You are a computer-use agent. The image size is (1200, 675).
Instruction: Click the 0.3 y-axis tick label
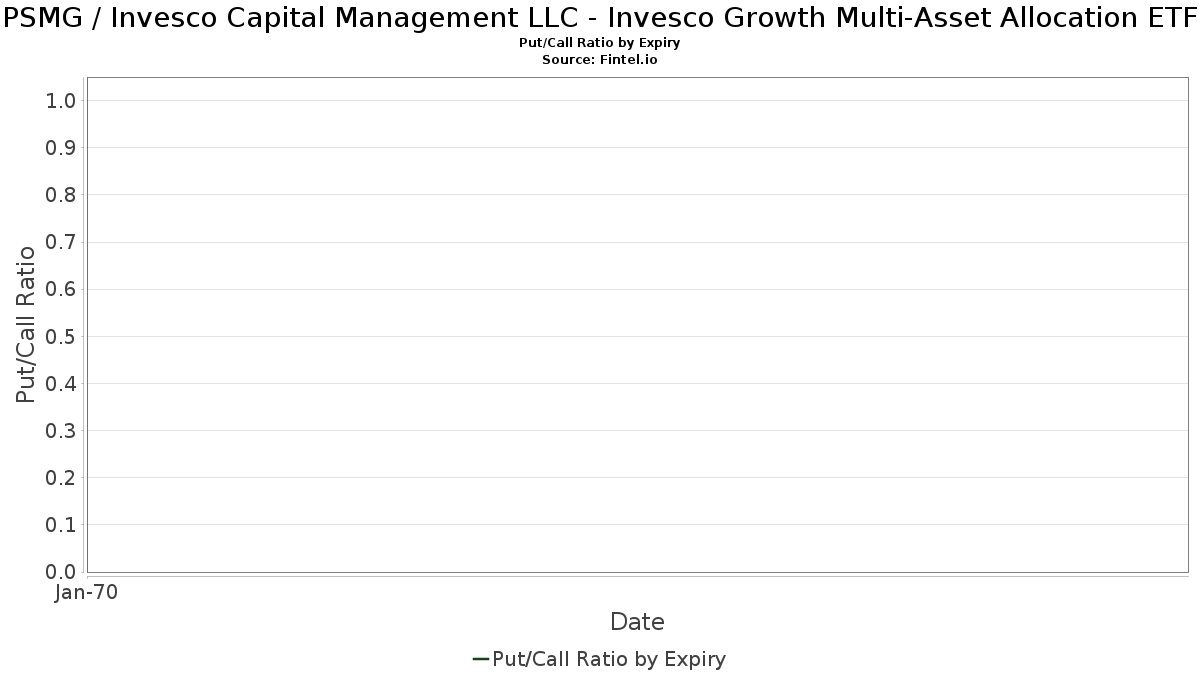61,430
